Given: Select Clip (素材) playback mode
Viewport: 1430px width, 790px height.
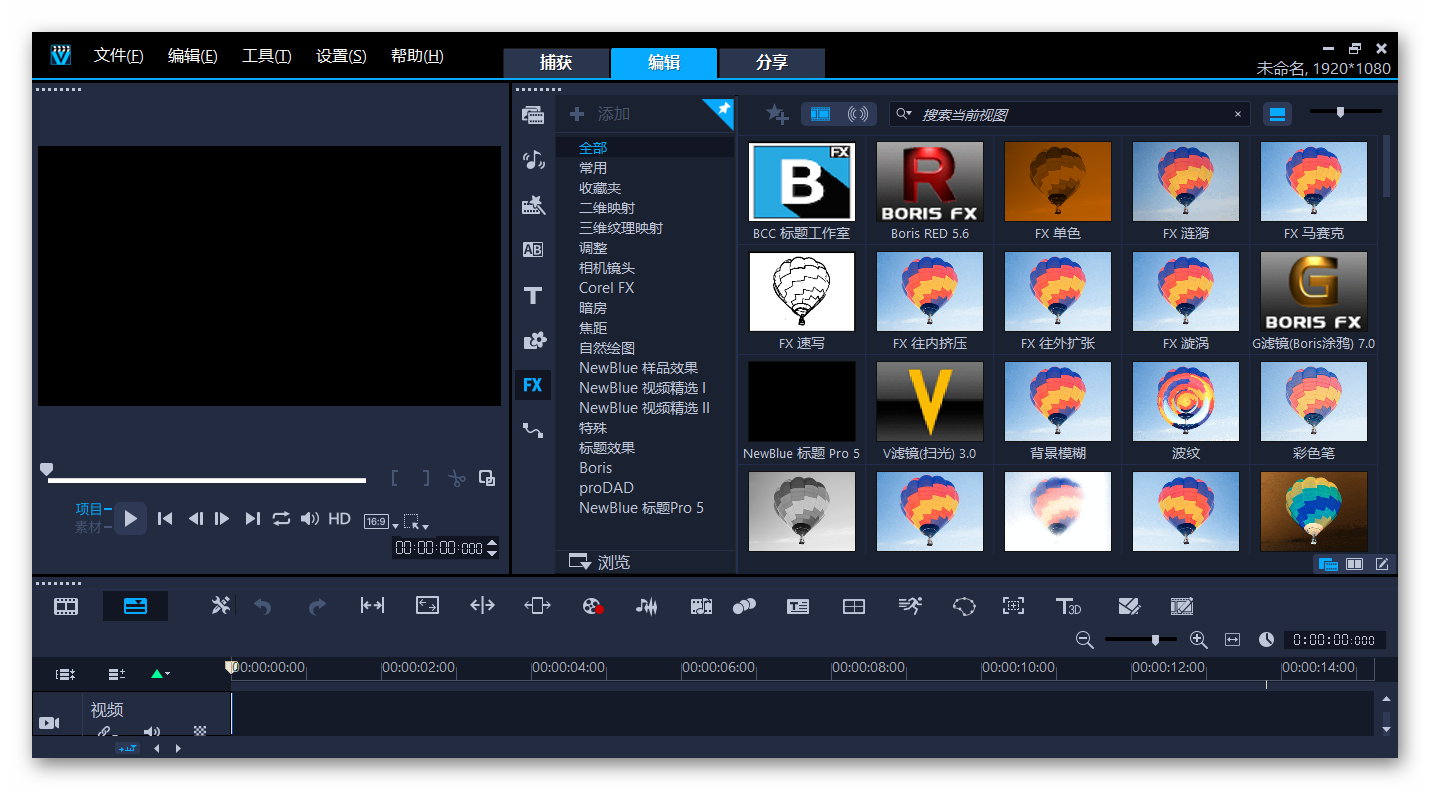Looking at the screenshot, I should [x=90, y=527].
